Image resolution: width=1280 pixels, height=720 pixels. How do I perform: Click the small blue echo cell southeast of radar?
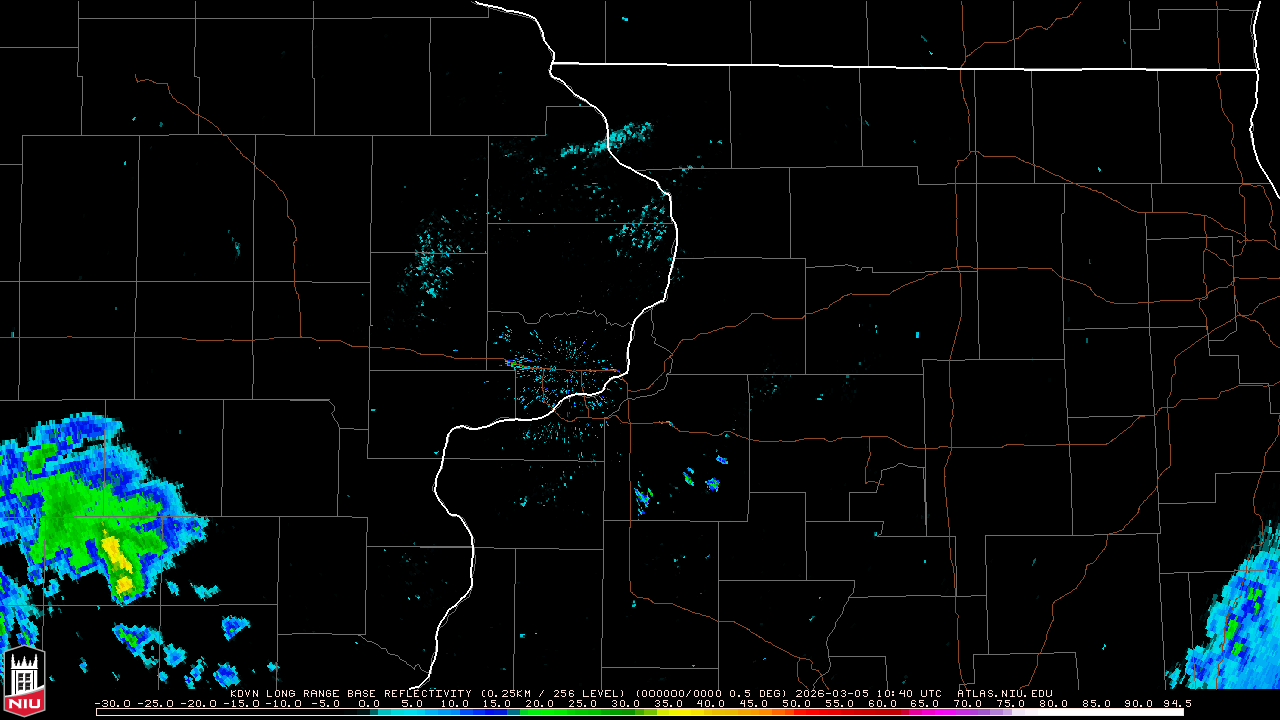[x=712, y=485]
